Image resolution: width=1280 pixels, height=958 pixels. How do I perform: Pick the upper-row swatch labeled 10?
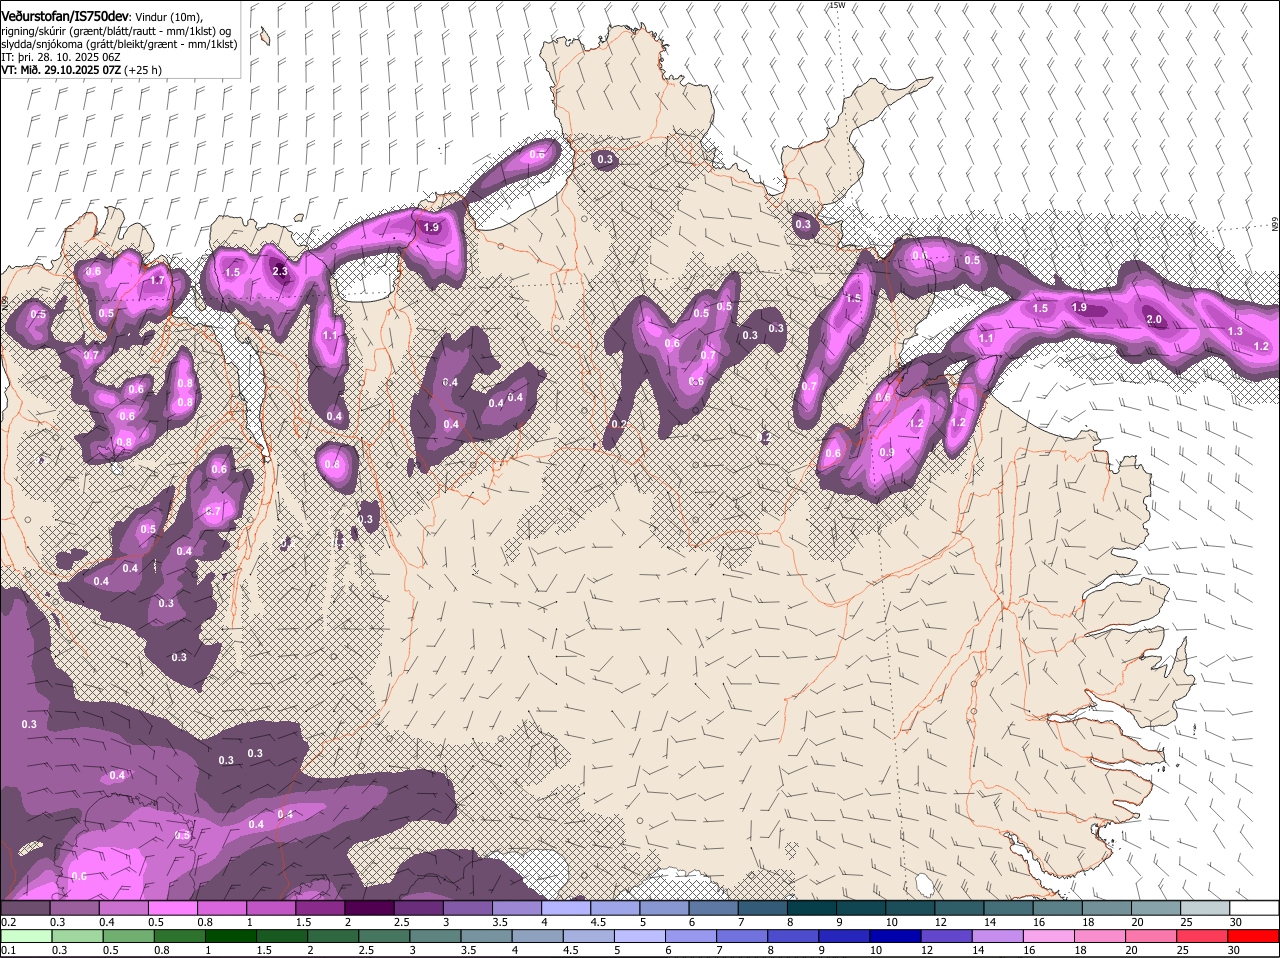coord(909,907)
